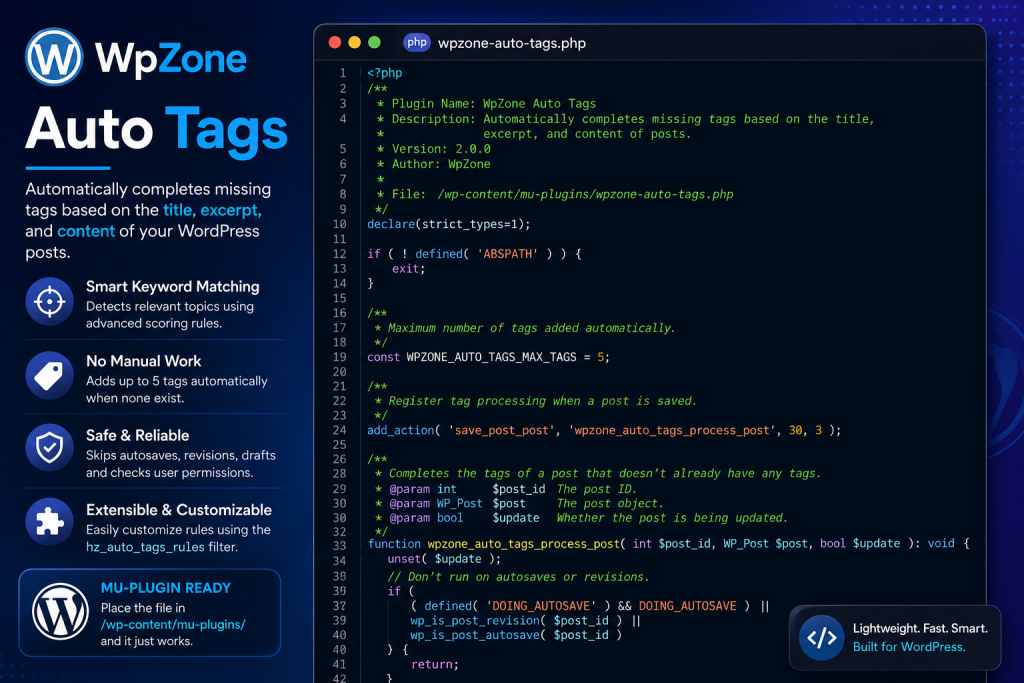Click the /wp-content/mu-plugins/ path link
This screenshot has width=1024, height=683.
[x=173, y=624]
